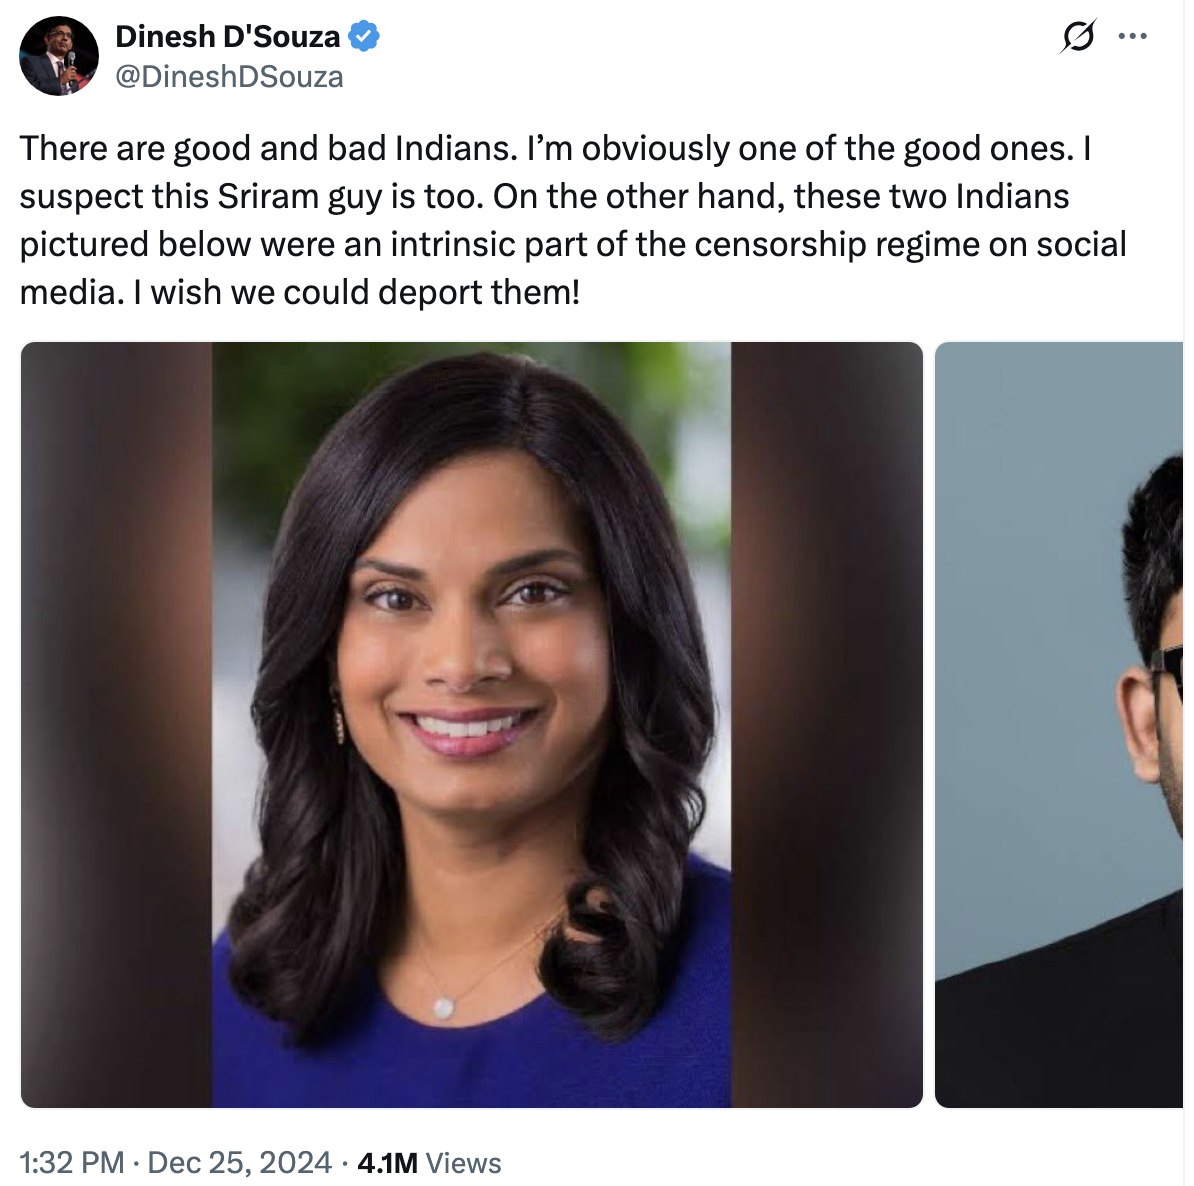Click the tweet line starting 'There are good'
1194x1186 pixels.
pos(555,148)
